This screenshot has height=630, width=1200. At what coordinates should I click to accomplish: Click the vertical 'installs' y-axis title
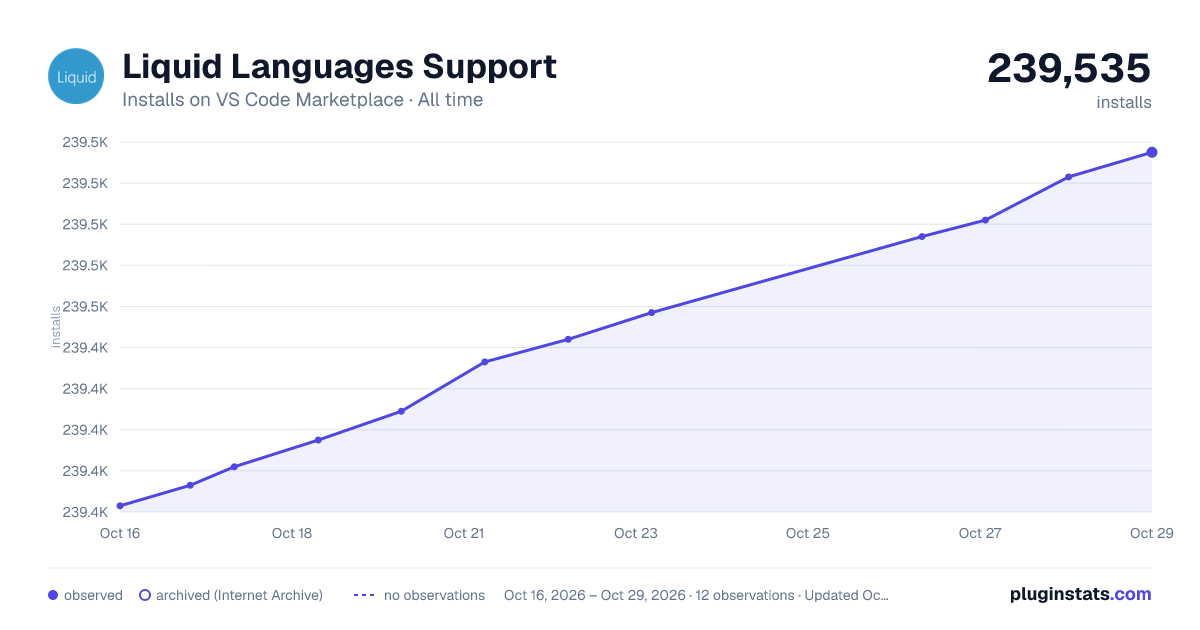point(56,327)
